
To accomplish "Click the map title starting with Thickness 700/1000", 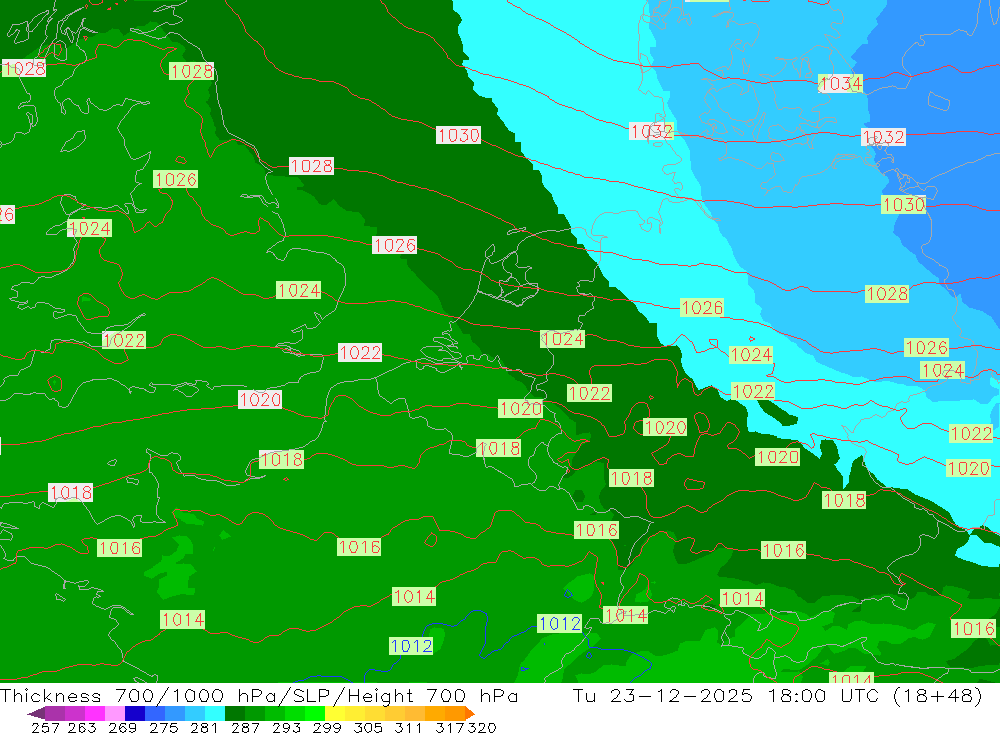I will 259,695.
